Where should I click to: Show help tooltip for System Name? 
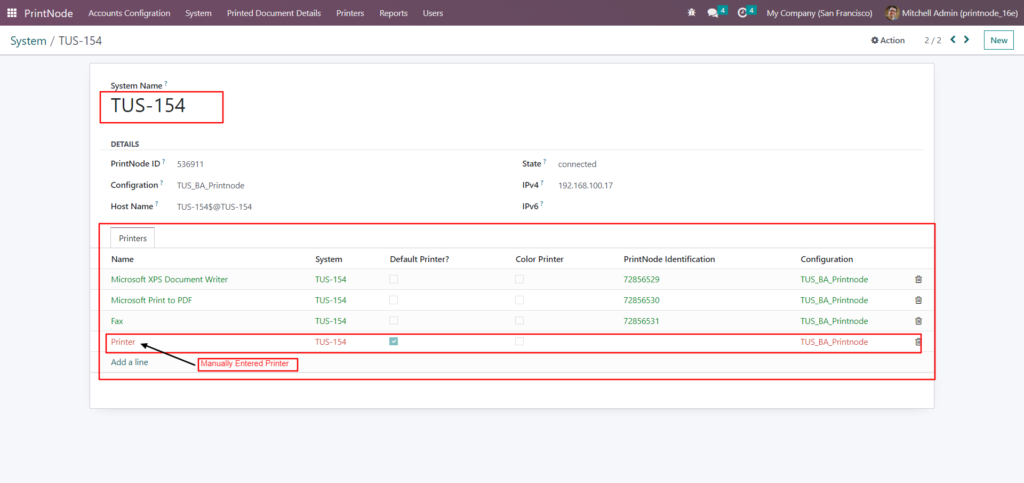(166, 84)
